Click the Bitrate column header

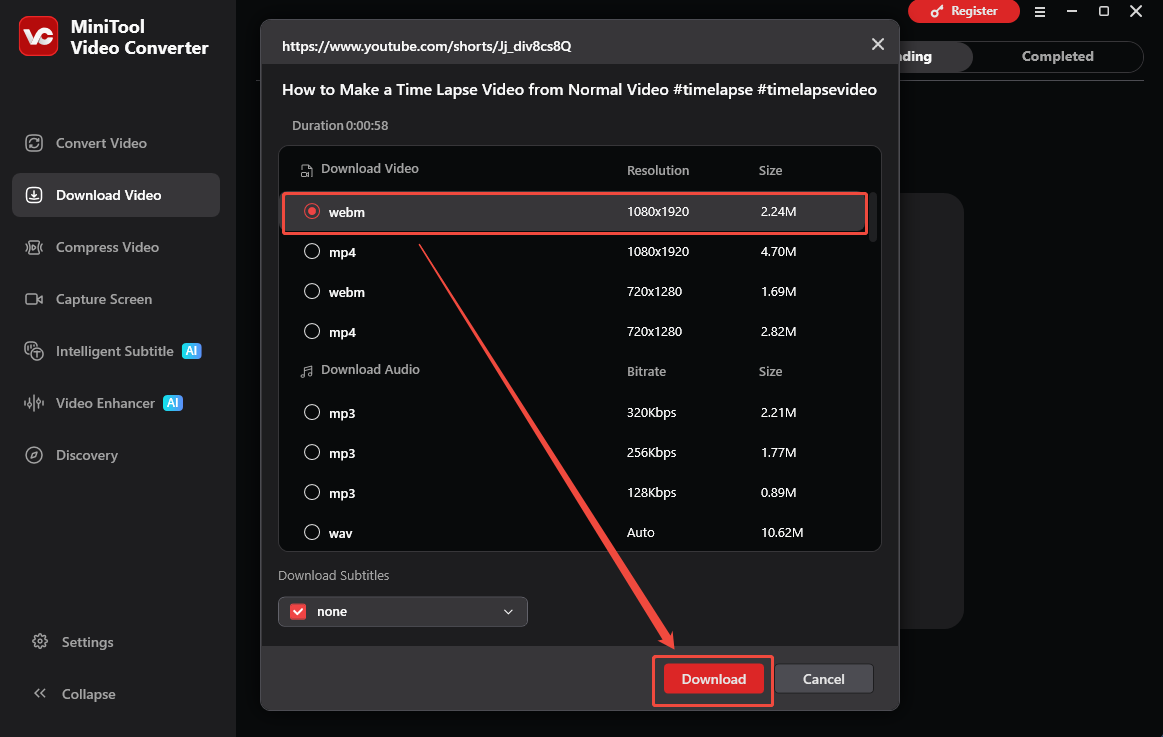click(x=646, y=371)
